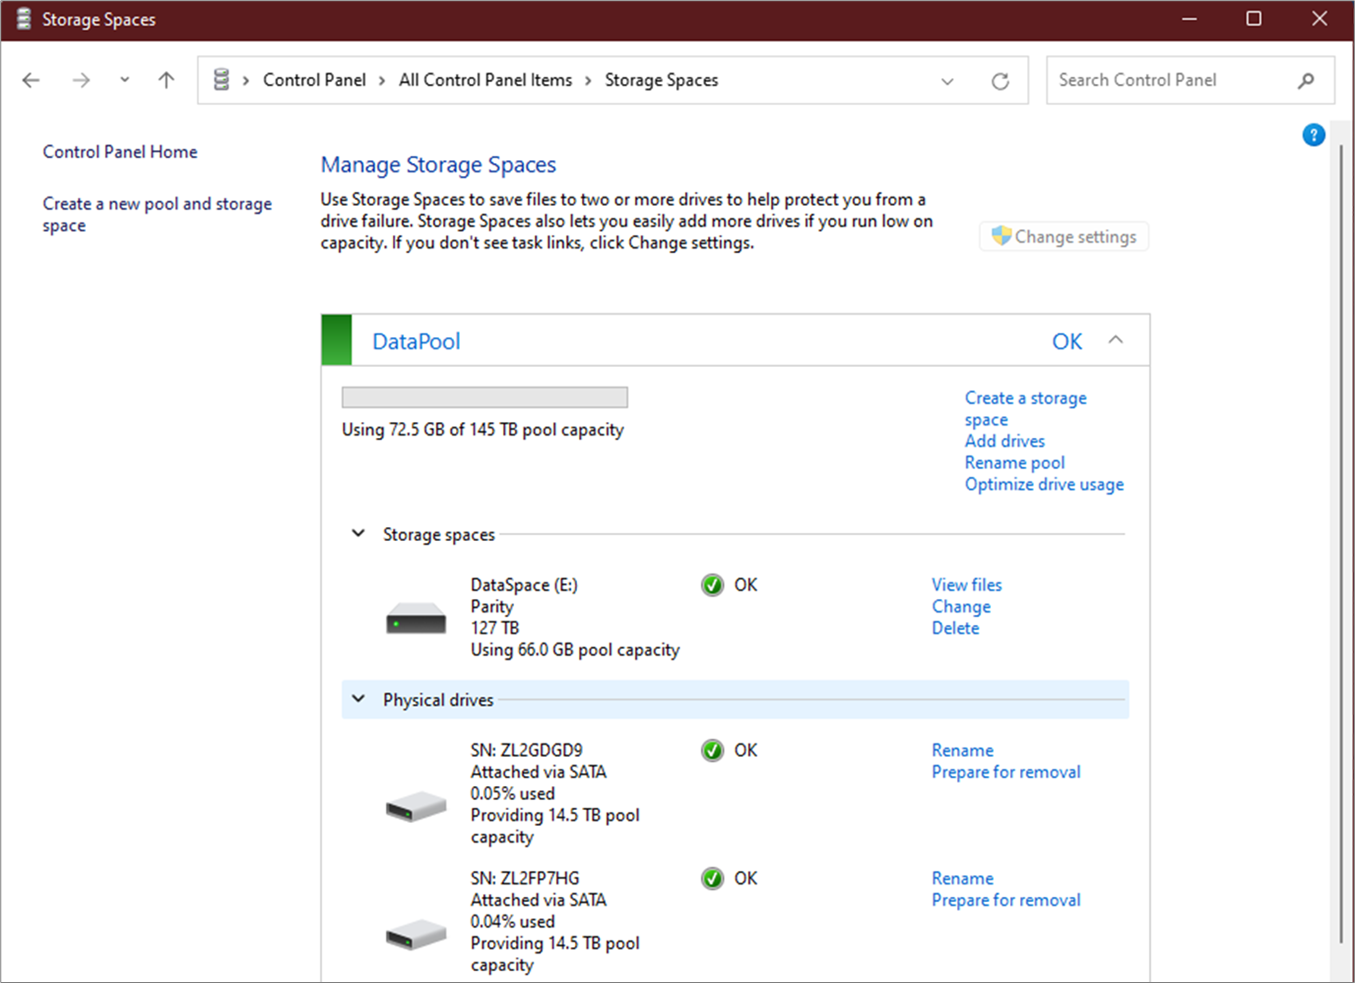Screen dimensions: 1355x983
Task: Click Change for DataSpace storage space
Action: click(x=961, y=607)
